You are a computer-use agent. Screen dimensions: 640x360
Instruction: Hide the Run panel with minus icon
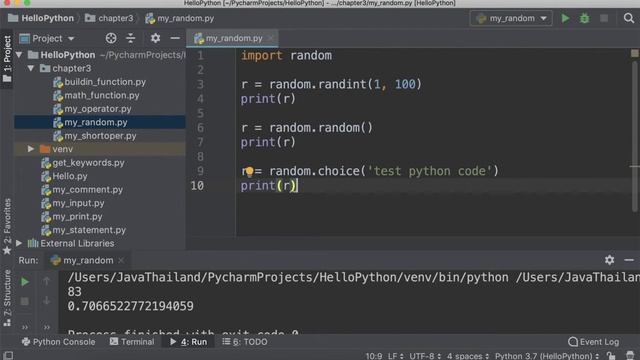[x=629, y=260]
